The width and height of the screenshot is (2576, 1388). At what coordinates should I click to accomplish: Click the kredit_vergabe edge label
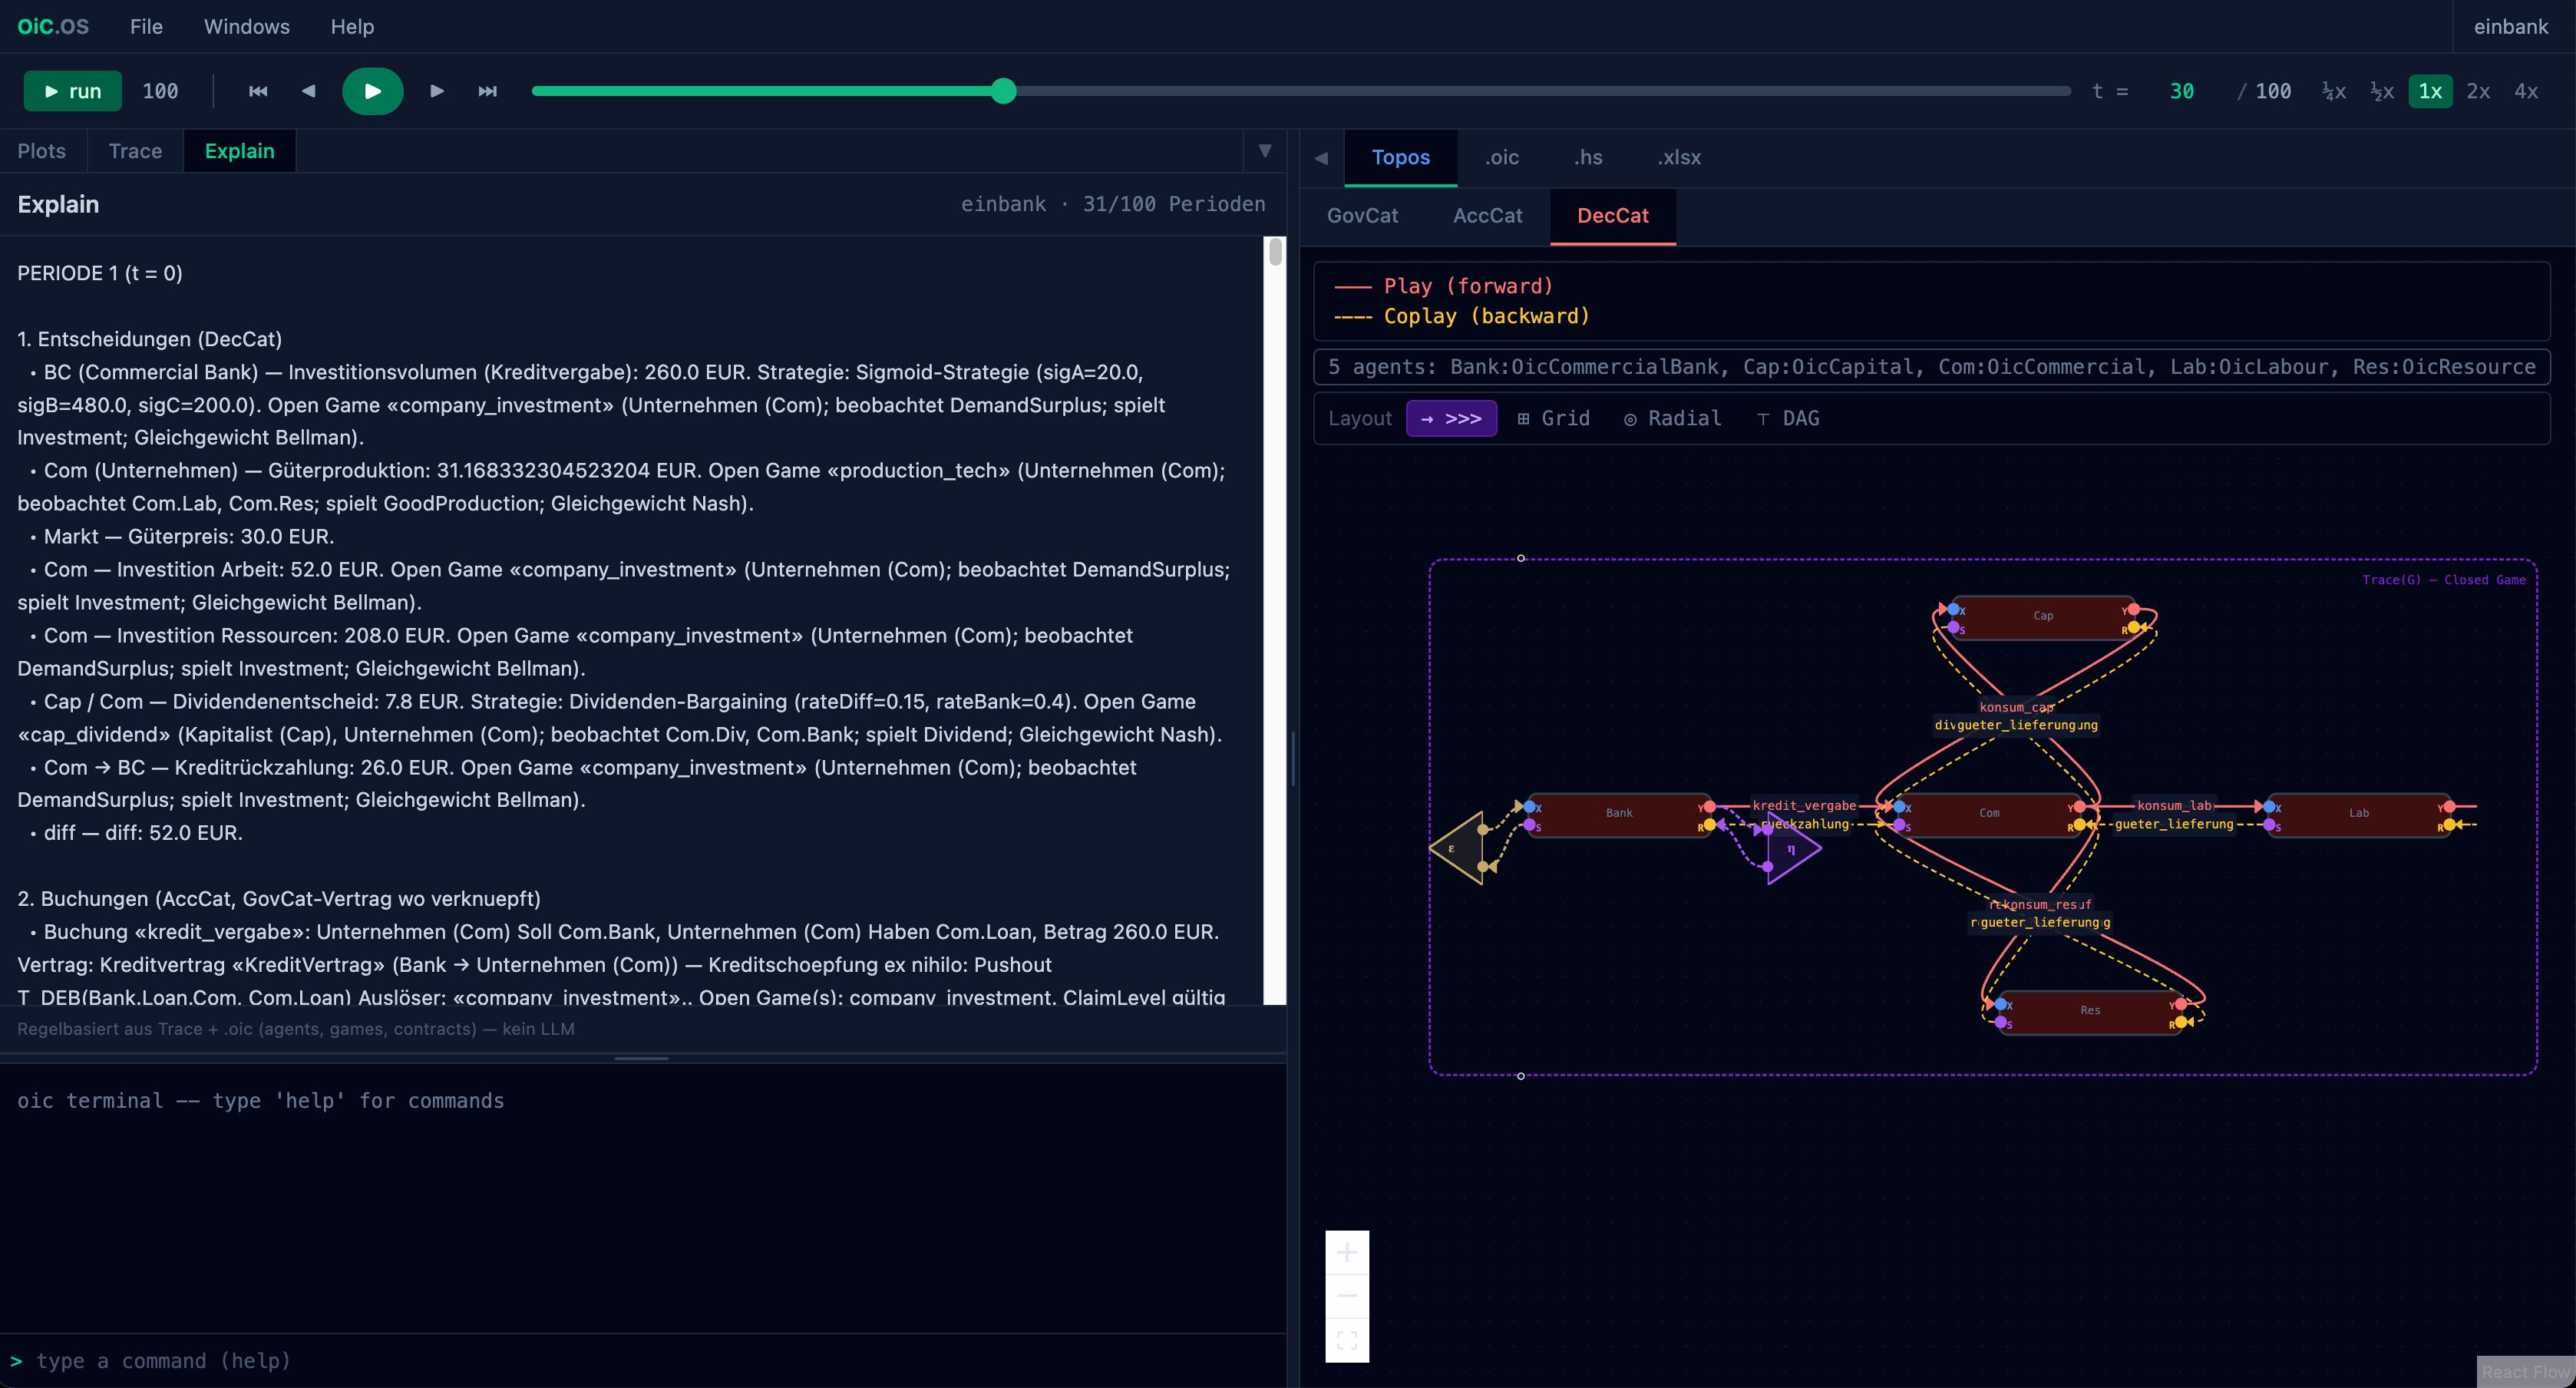(1804, 805)
